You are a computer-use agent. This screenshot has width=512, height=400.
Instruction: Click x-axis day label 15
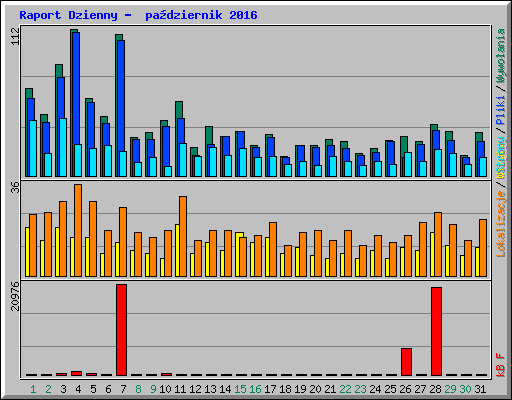240,389
